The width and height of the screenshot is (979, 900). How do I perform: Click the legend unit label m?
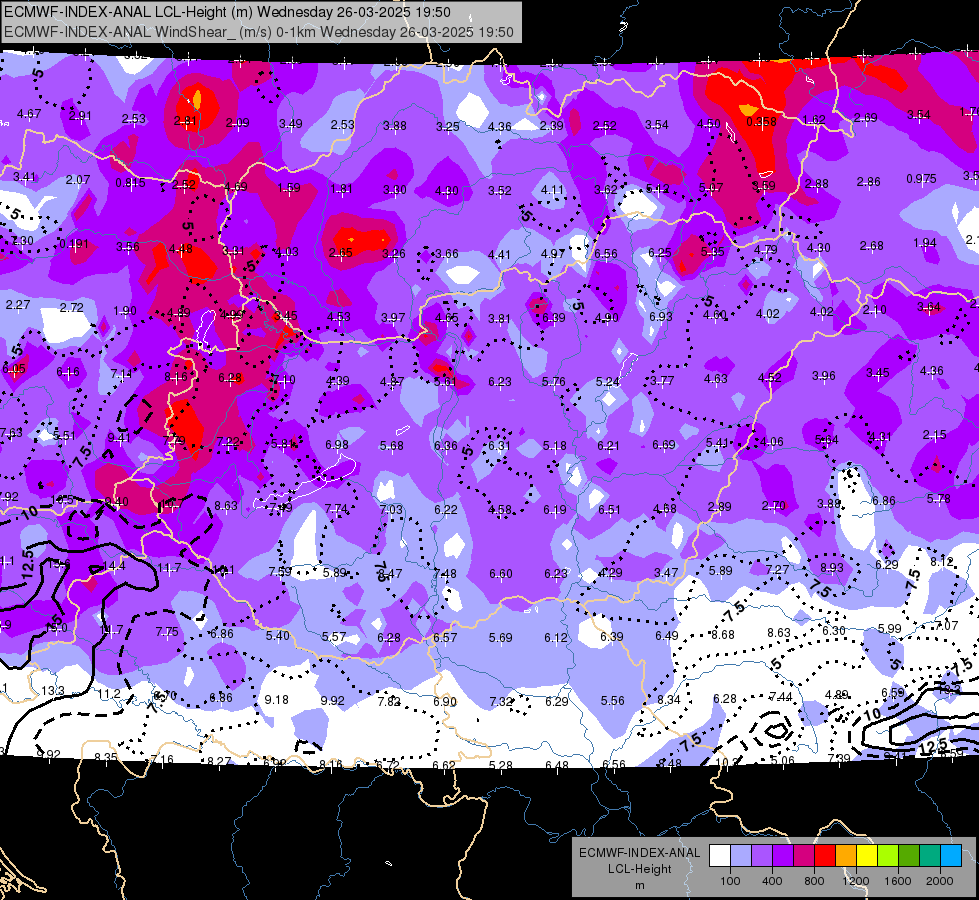[x=640, y=886]
